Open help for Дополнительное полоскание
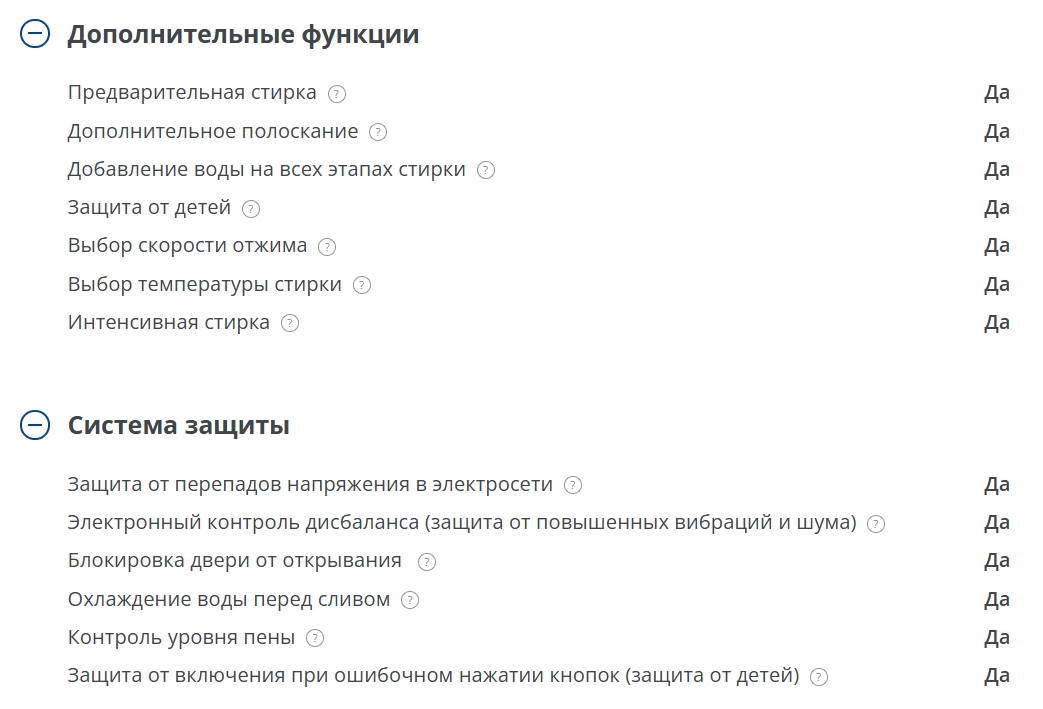1043x709 pixels. (x=378, y=132)
